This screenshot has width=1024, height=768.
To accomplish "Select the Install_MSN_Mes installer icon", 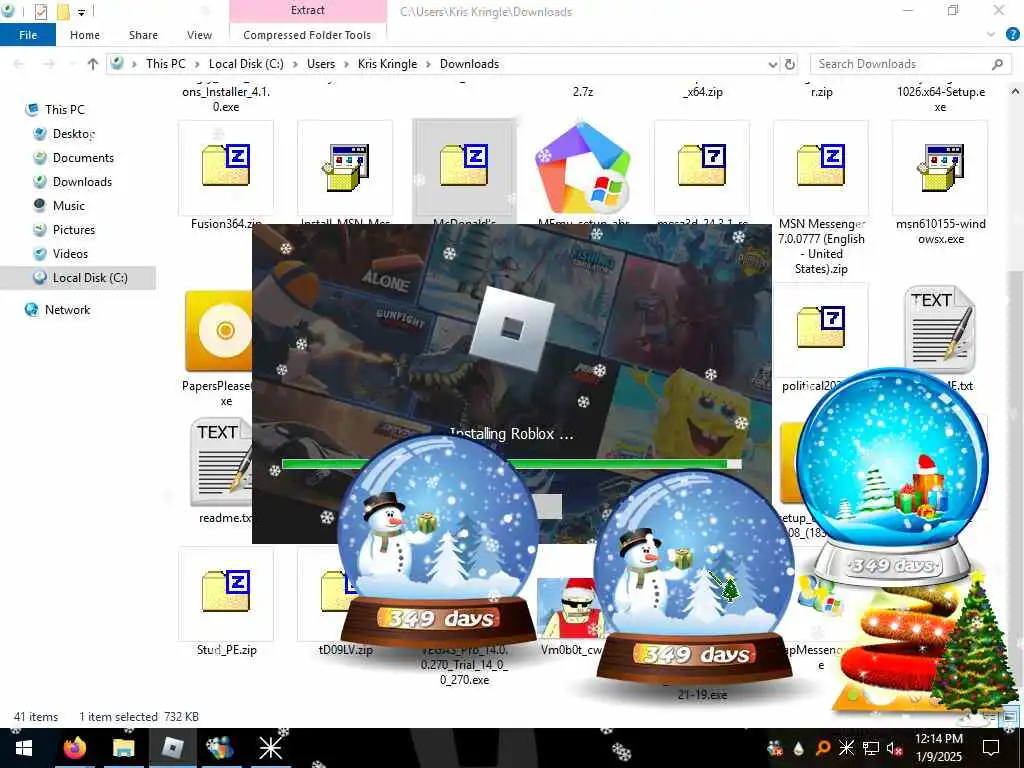I will coord(345,168).
